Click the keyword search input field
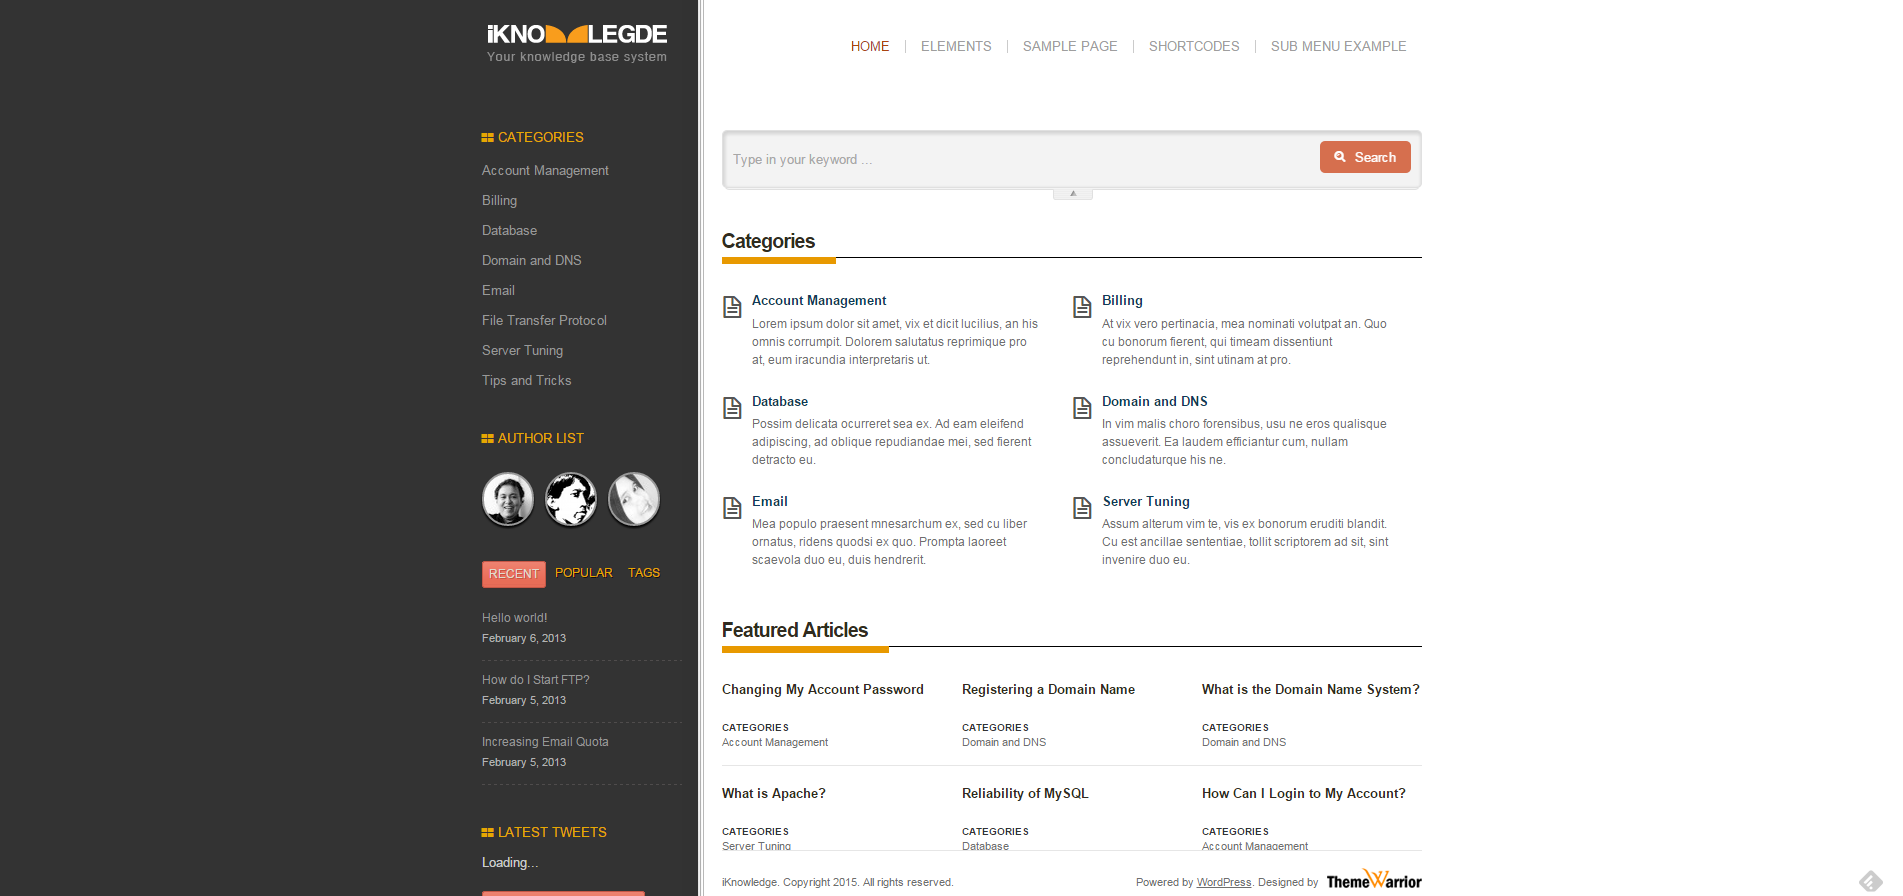Image resolution: width=1903 pixels, height=896 pixels. point(1020,160)
